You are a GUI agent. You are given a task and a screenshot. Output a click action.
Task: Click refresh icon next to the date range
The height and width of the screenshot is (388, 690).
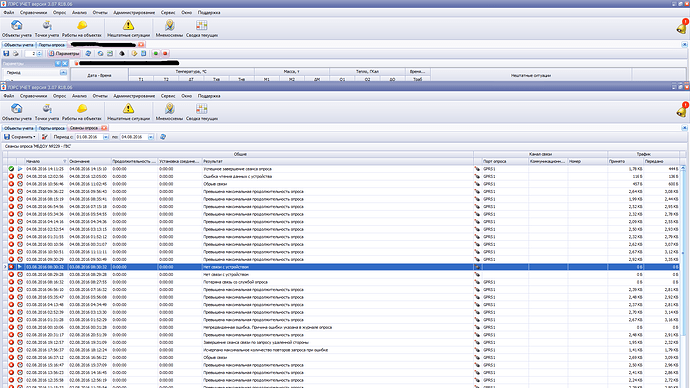pos(163,137)
